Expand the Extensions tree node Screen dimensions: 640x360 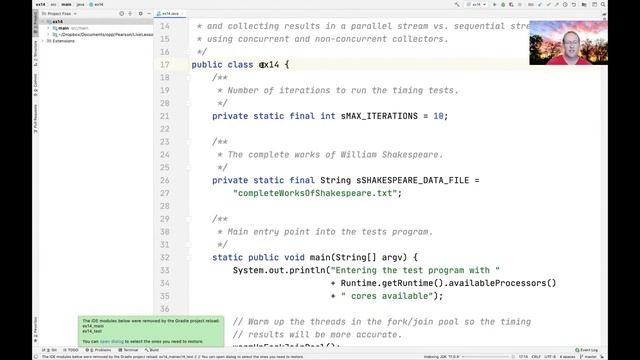(43, 41)
